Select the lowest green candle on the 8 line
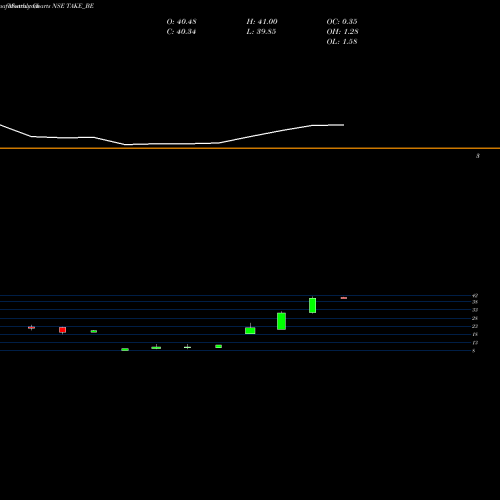Screen dimensions: 500x500 [125, 349]
